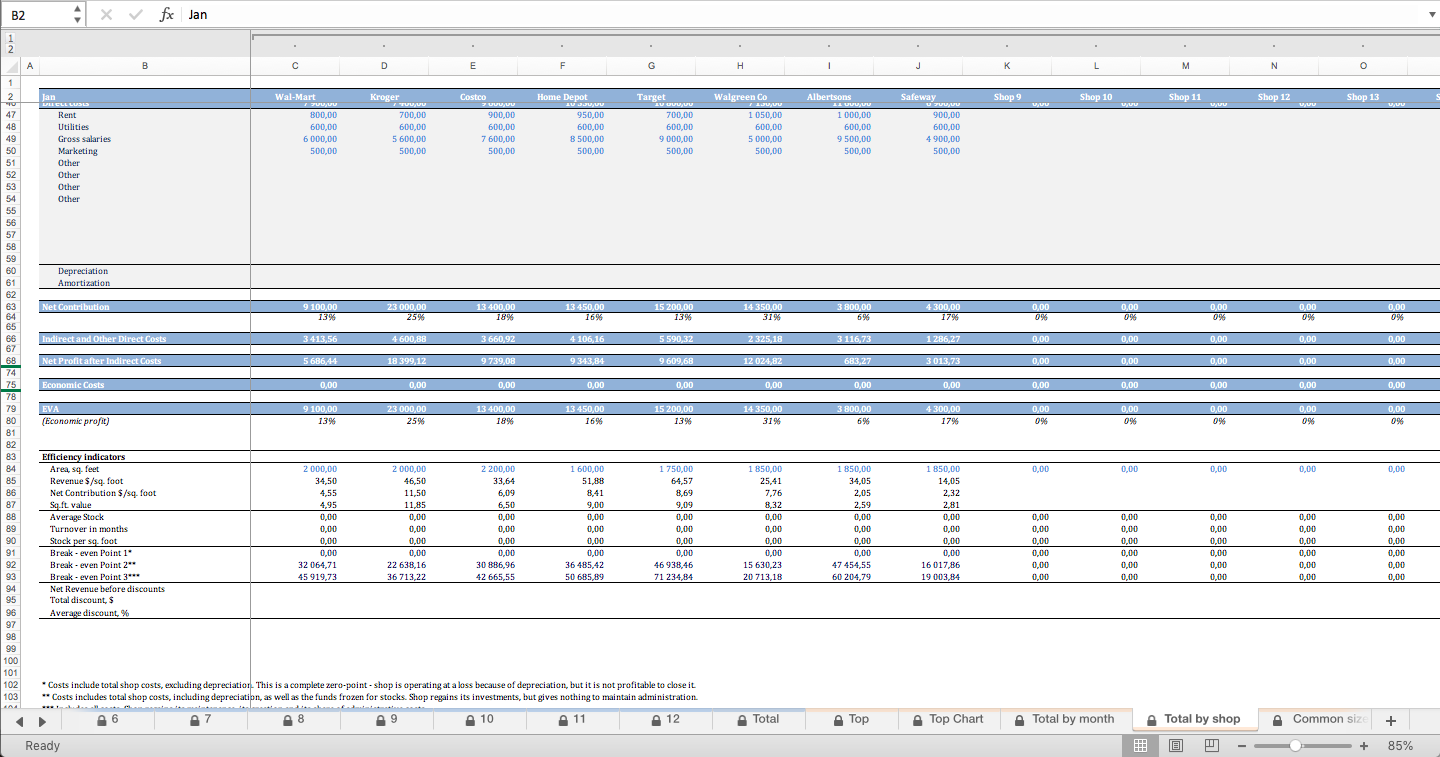The image size is (1440, 757).
Task: Switch to Normal view icon
Action: pos(1139,746)
